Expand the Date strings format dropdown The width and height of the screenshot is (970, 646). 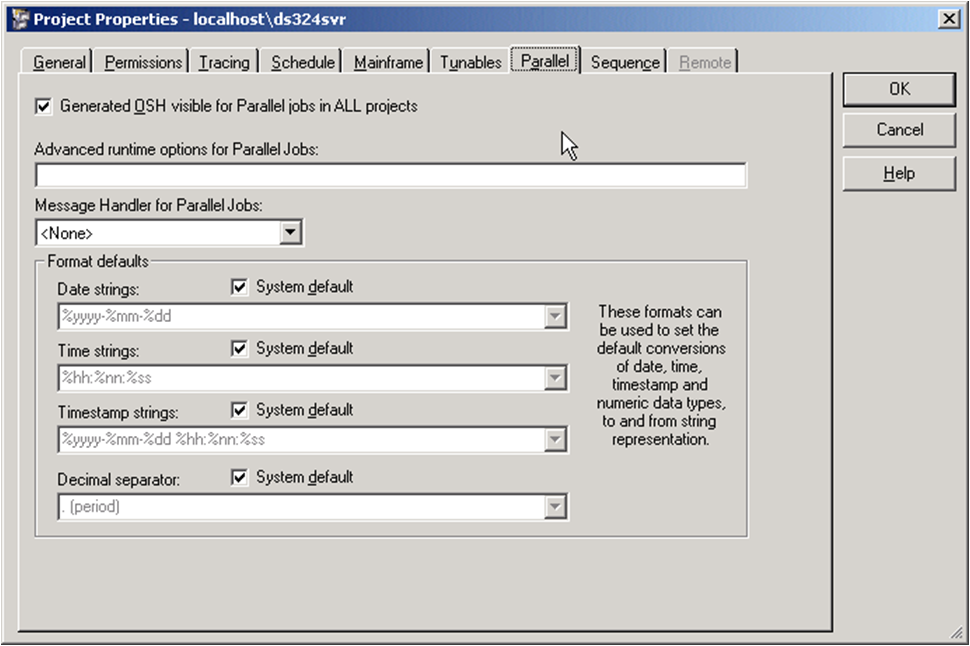[x=555, y=317]
